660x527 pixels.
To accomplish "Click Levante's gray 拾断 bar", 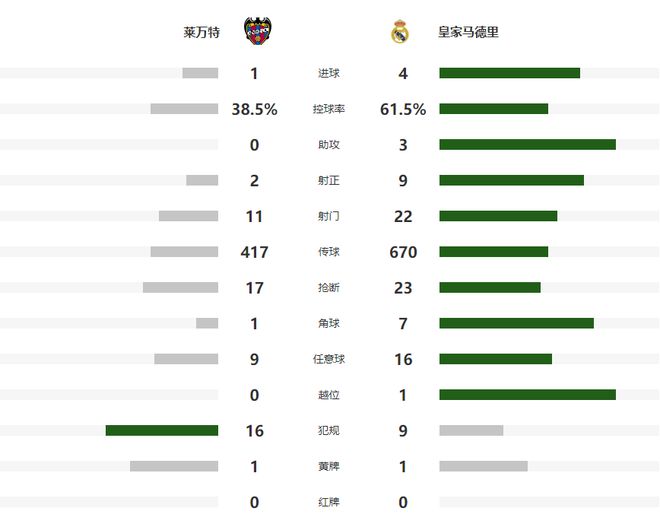I will click(180, 288).
